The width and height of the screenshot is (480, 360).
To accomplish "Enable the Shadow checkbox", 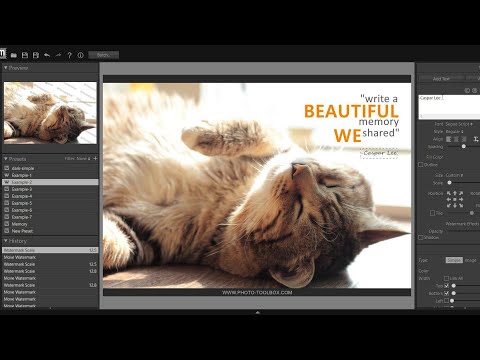I will pos(421,238).
